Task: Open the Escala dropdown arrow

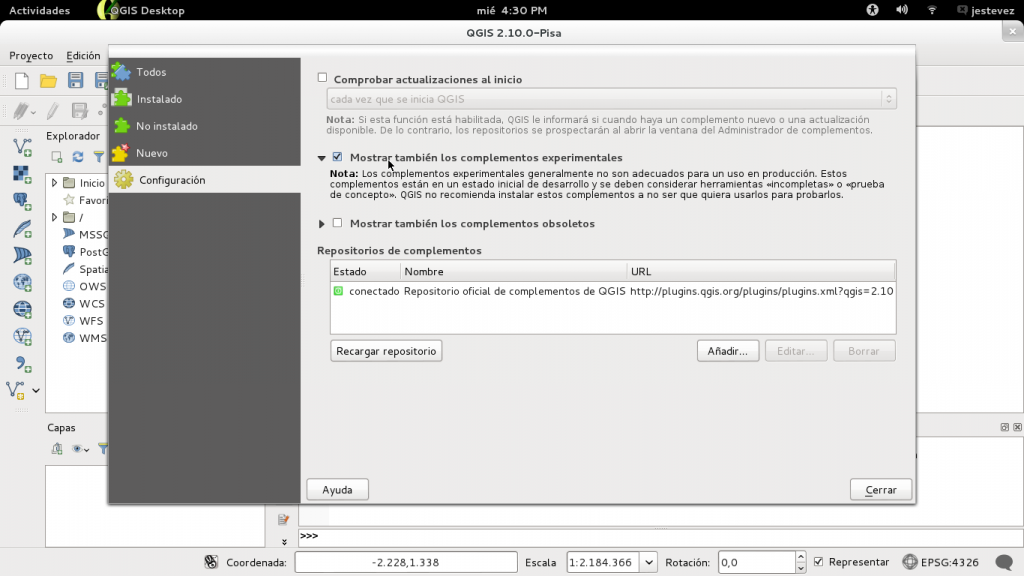Action: (648, 562)
